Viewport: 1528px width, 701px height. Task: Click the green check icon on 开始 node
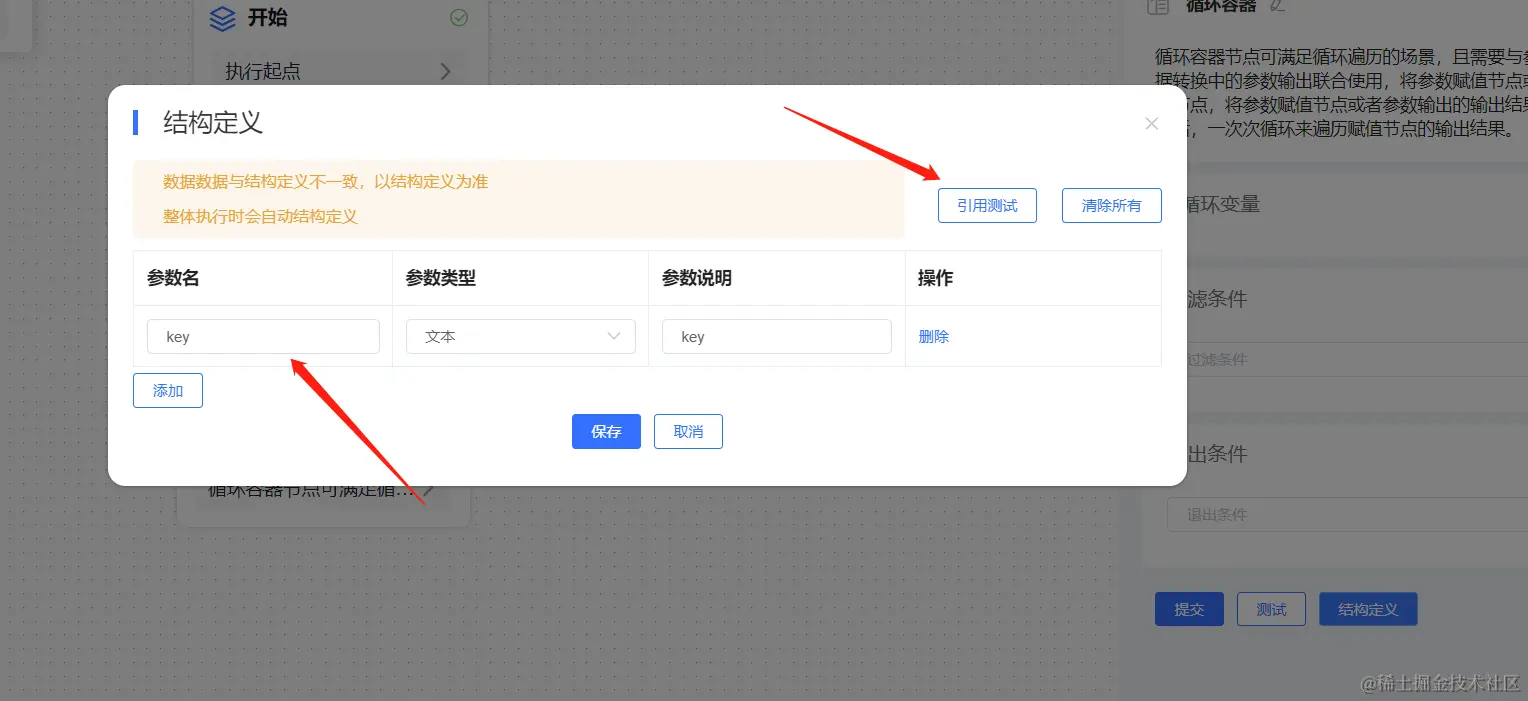(459, 18)
